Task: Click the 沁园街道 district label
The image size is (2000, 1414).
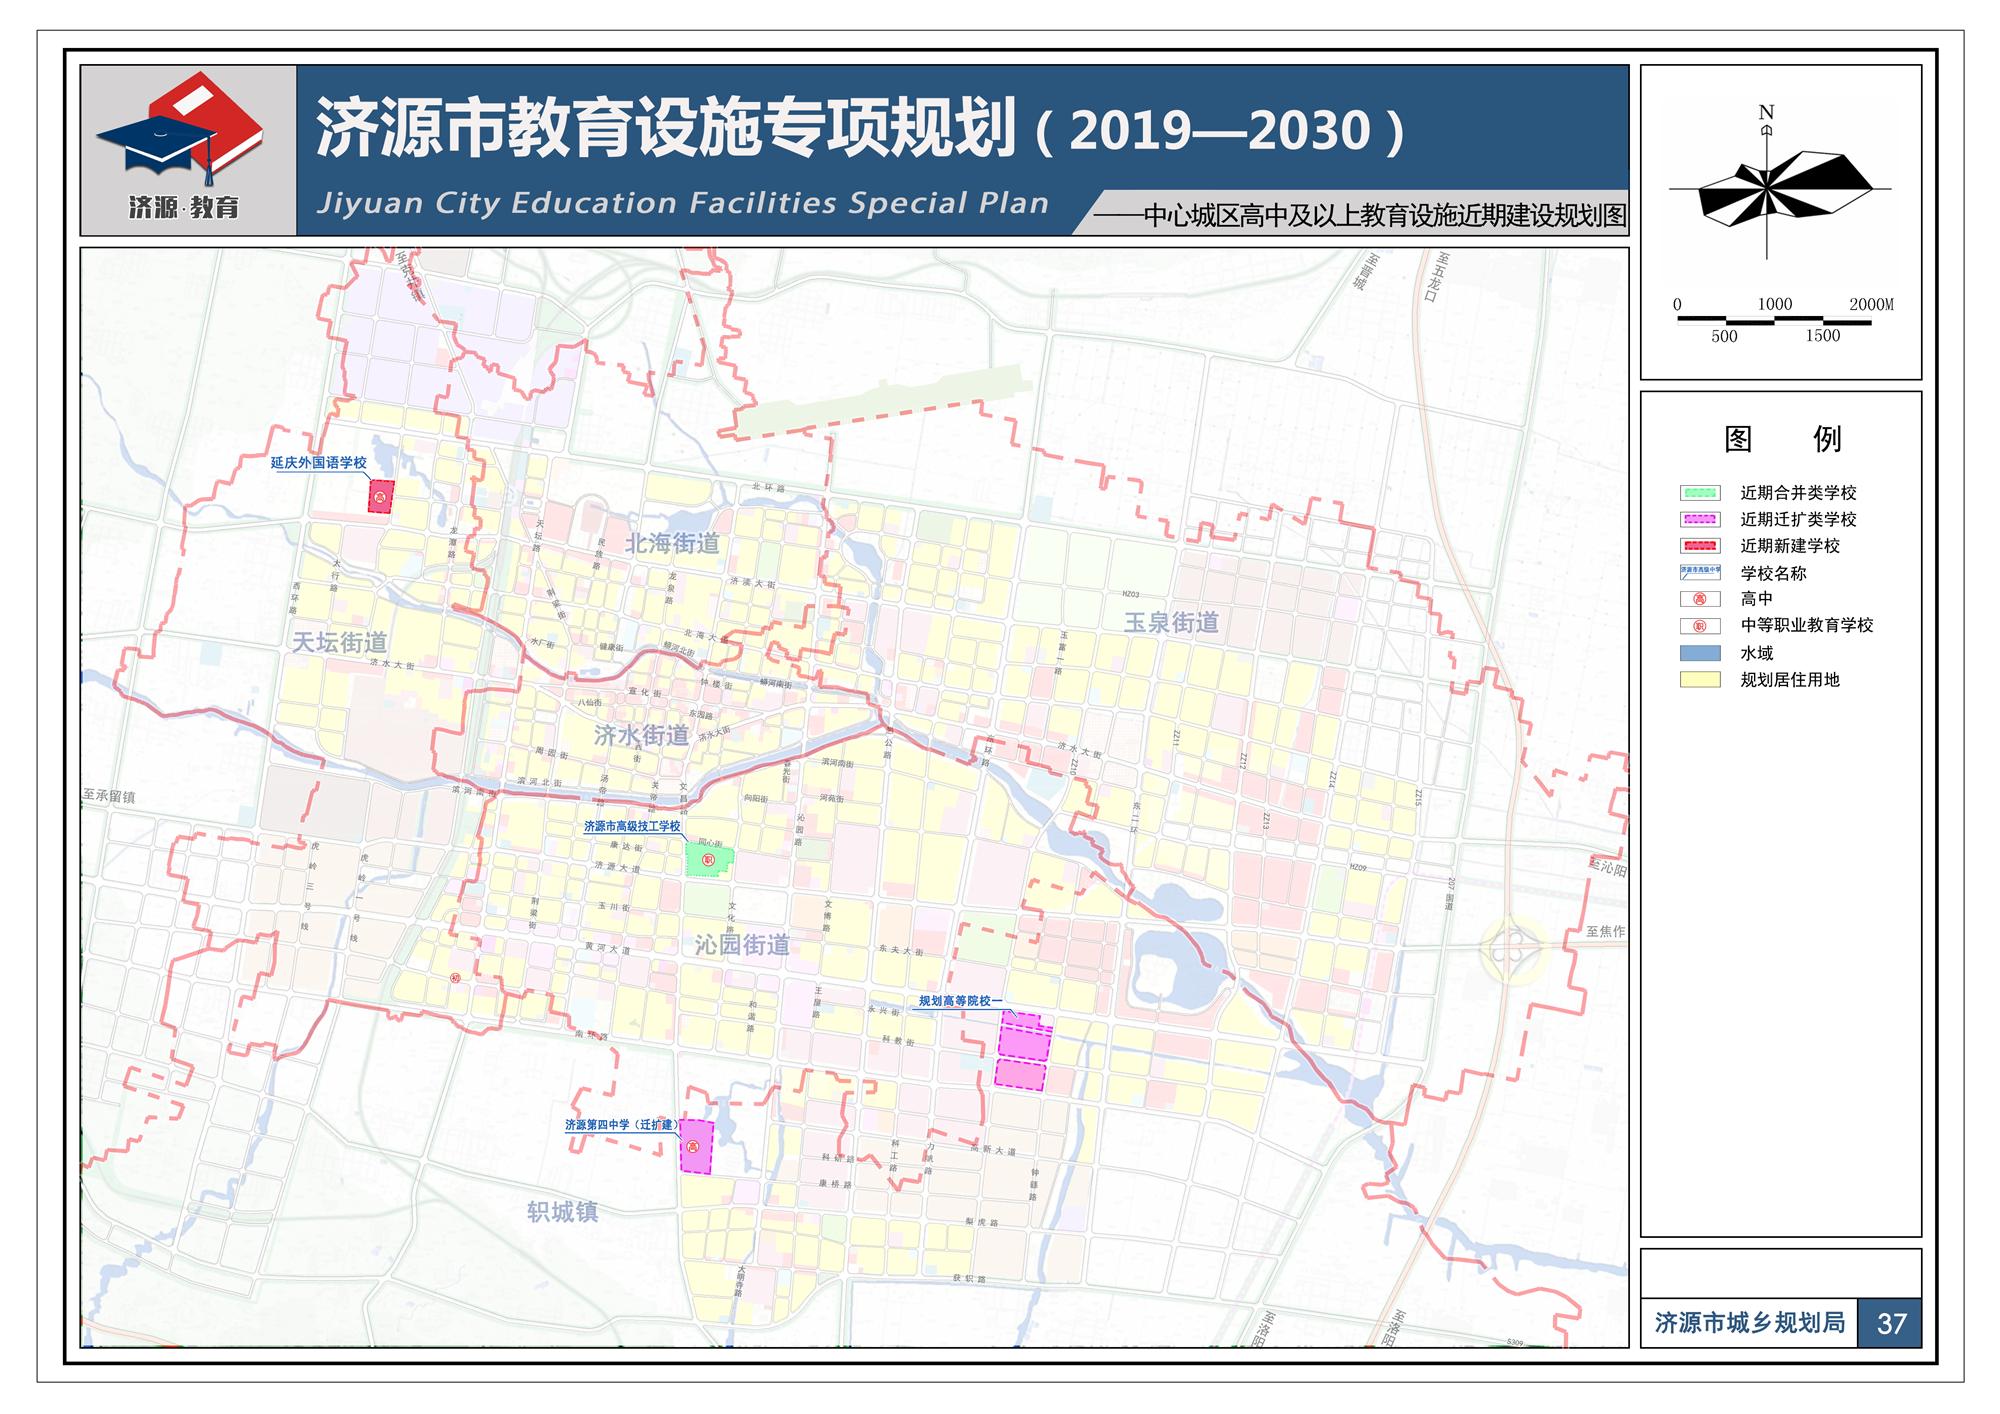Action: click(x=742, y=945)
